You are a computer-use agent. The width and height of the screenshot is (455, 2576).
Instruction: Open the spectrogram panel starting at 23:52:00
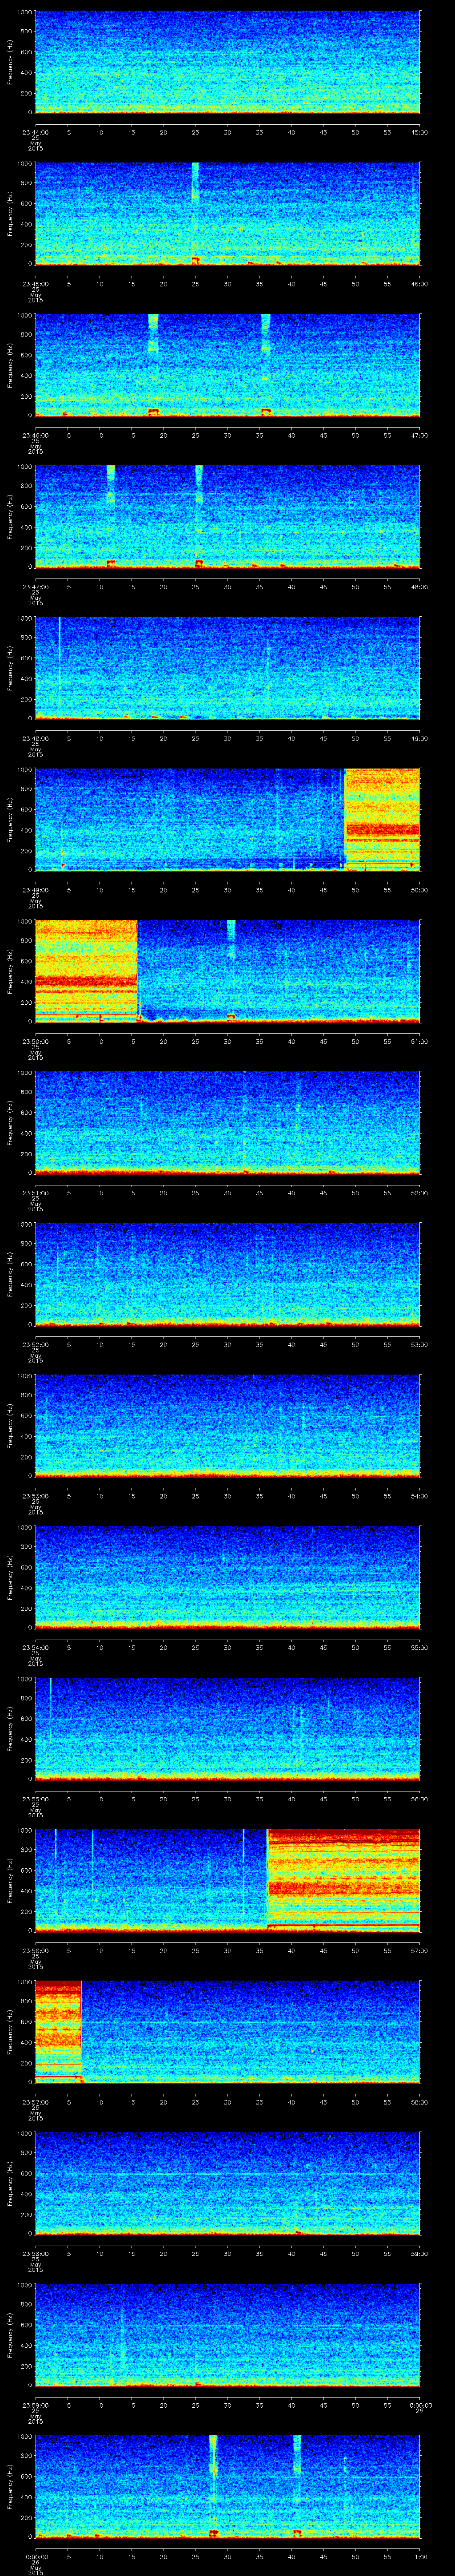coord(227,1273)
